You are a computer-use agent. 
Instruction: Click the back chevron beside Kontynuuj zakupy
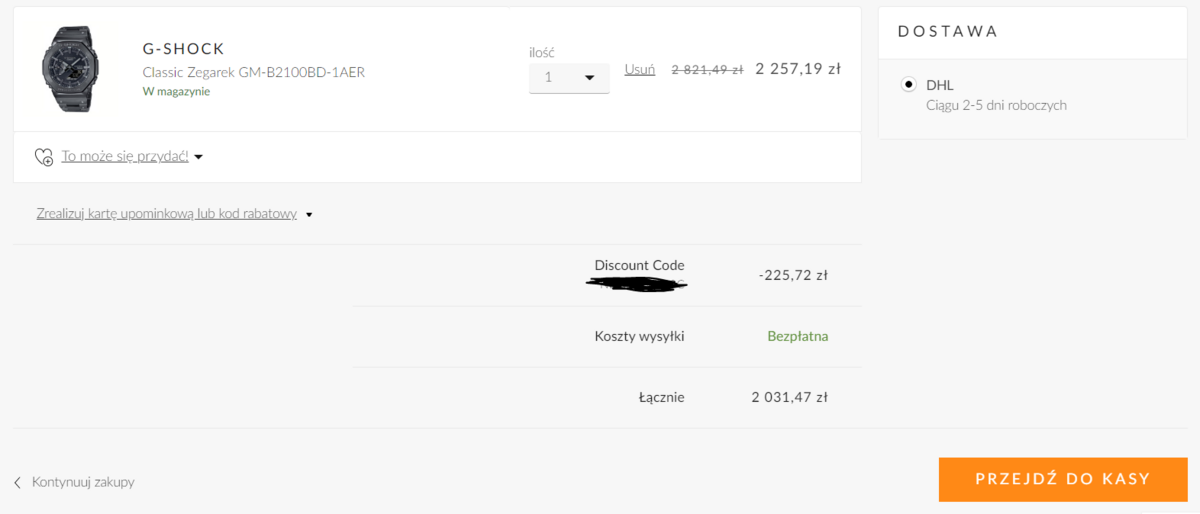click(x=18, y=483)
